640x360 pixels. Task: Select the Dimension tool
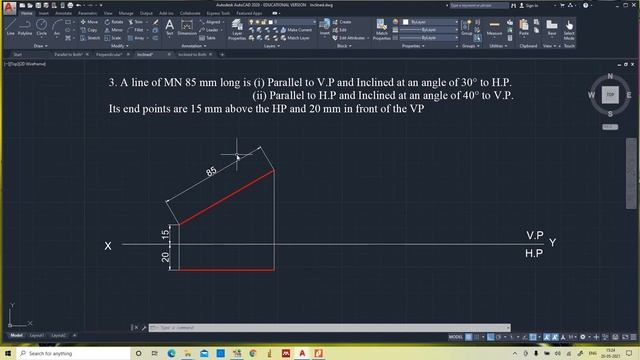pyautogui.click(x=187, y=27)
